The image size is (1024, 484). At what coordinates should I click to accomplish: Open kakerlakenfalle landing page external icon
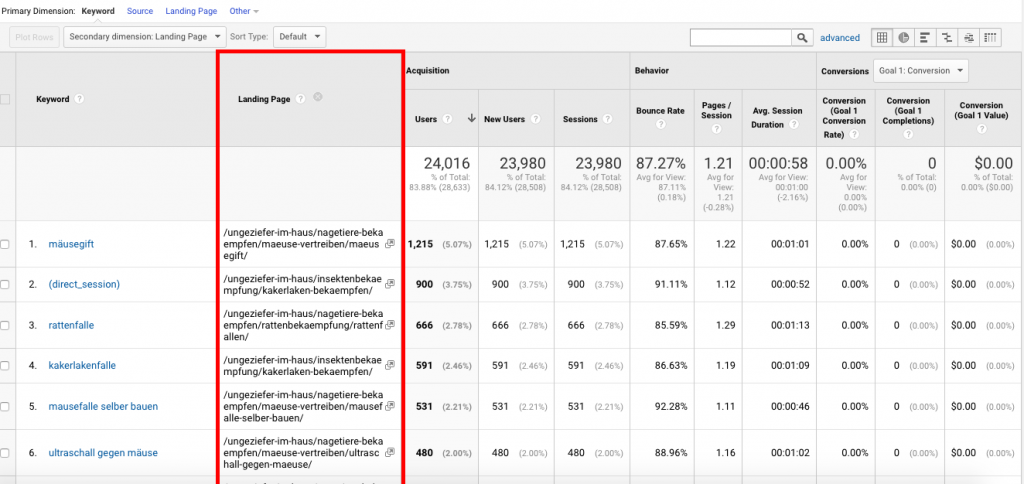tap(390, 365)
